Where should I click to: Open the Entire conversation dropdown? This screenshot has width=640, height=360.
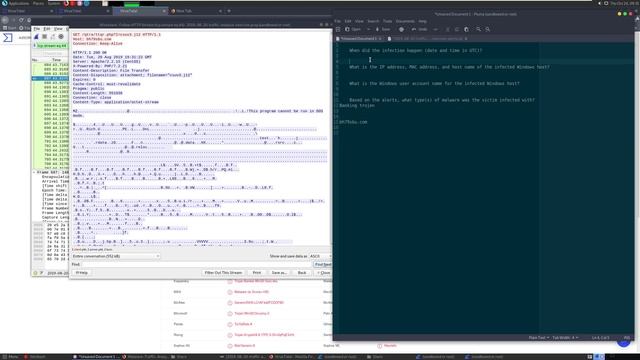[116, 256]
